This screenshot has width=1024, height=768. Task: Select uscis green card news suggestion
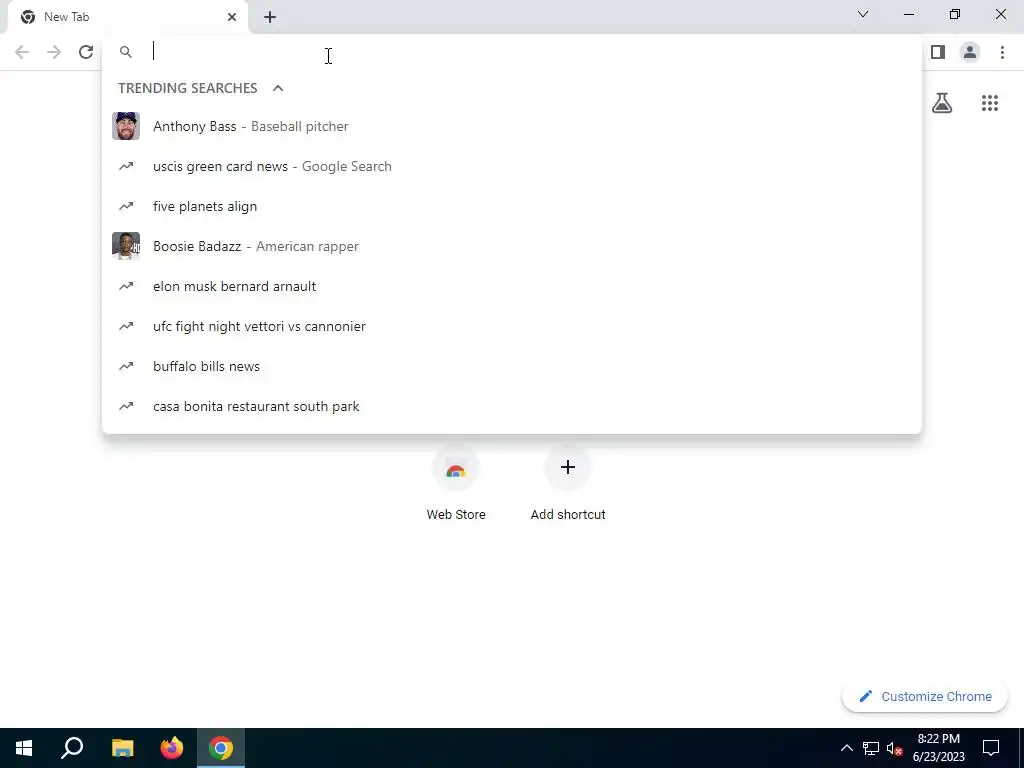coord(512,167)
